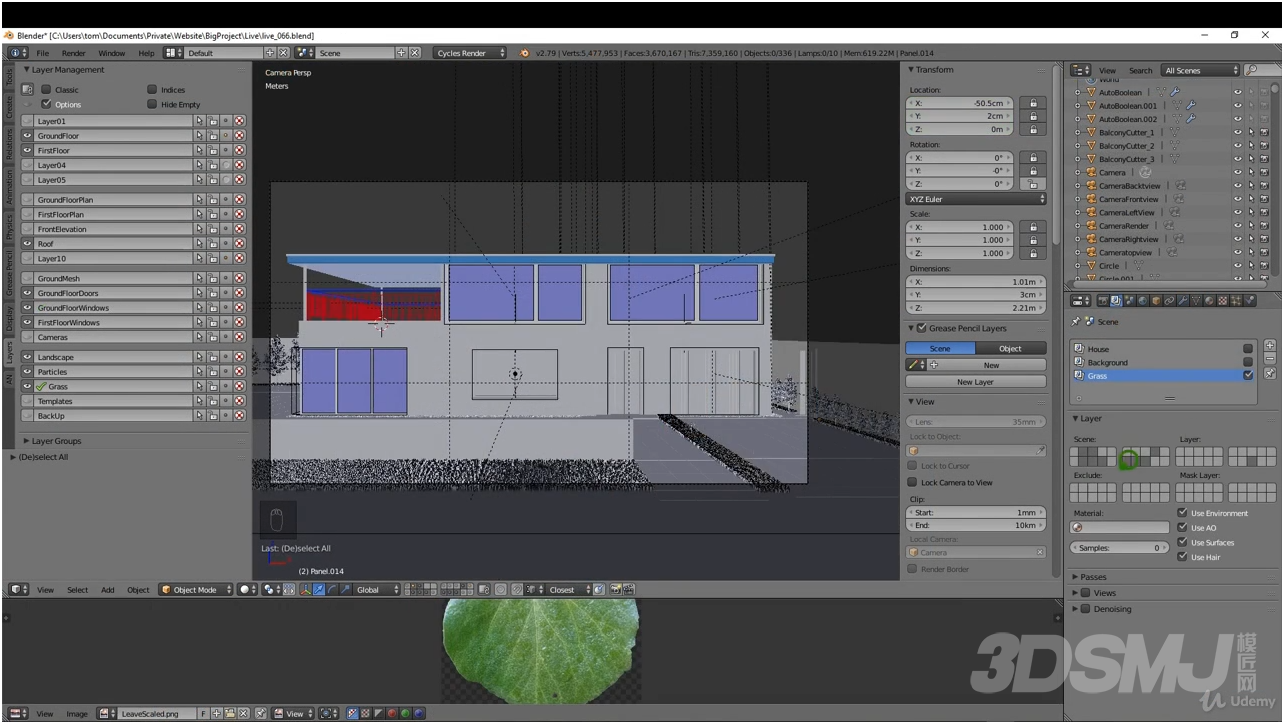
Task: Toggle visibility of the Layer04 layer
Action: click(28, 165)
